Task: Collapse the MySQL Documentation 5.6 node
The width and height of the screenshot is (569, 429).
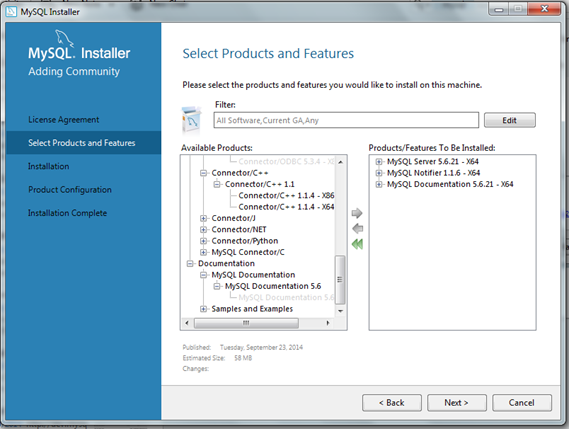Action: (x=217, y=286)
